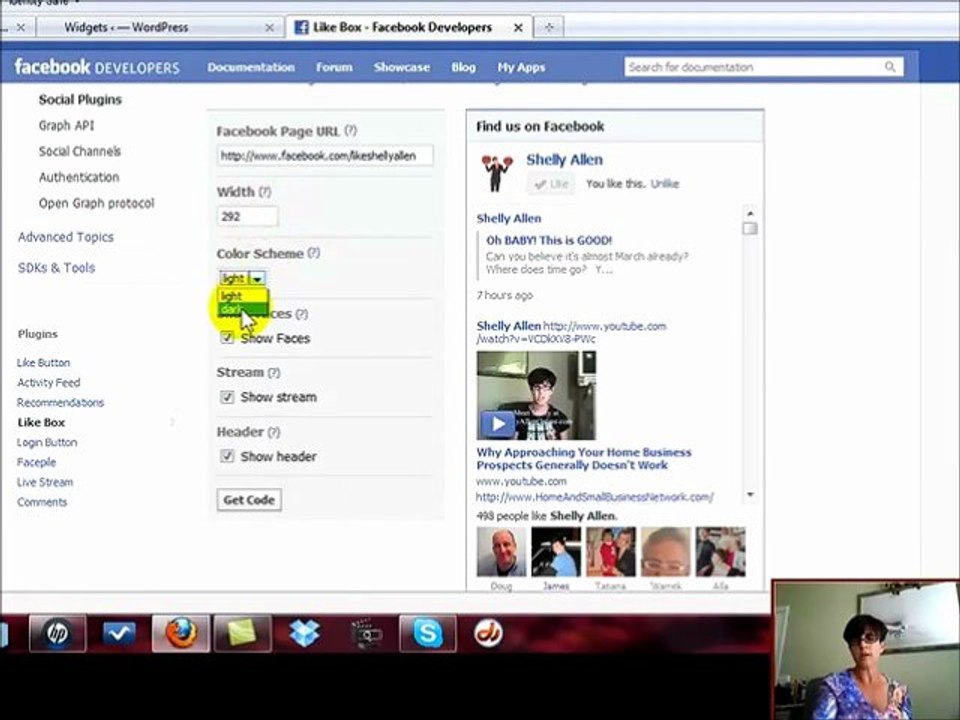Open the Facepile plugin link
This screenshot has width=960, height=720.
point(37,462)
